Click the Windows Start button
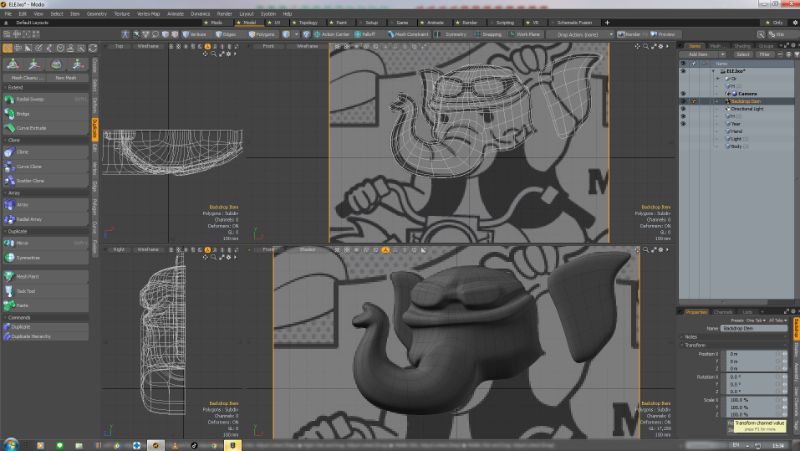 [x=10, y=444]
